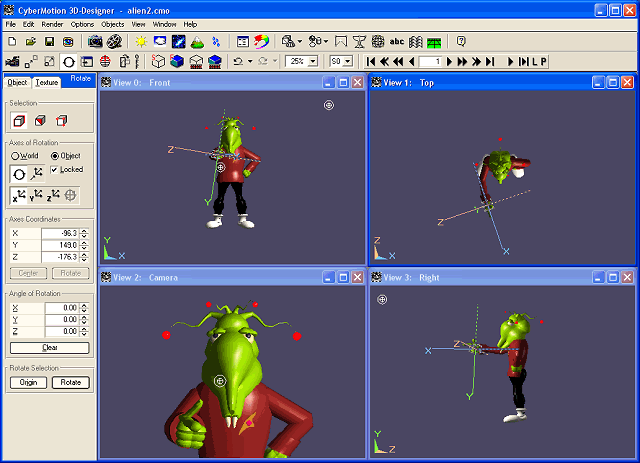Click the abc text object icon
640x463 pixels.
(397, 41)
